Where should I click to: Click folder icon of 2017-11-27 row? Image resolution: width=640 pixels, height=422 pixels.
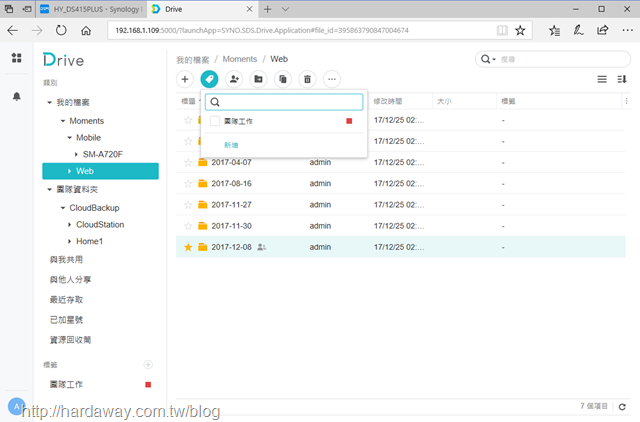[x=202, y=204]
